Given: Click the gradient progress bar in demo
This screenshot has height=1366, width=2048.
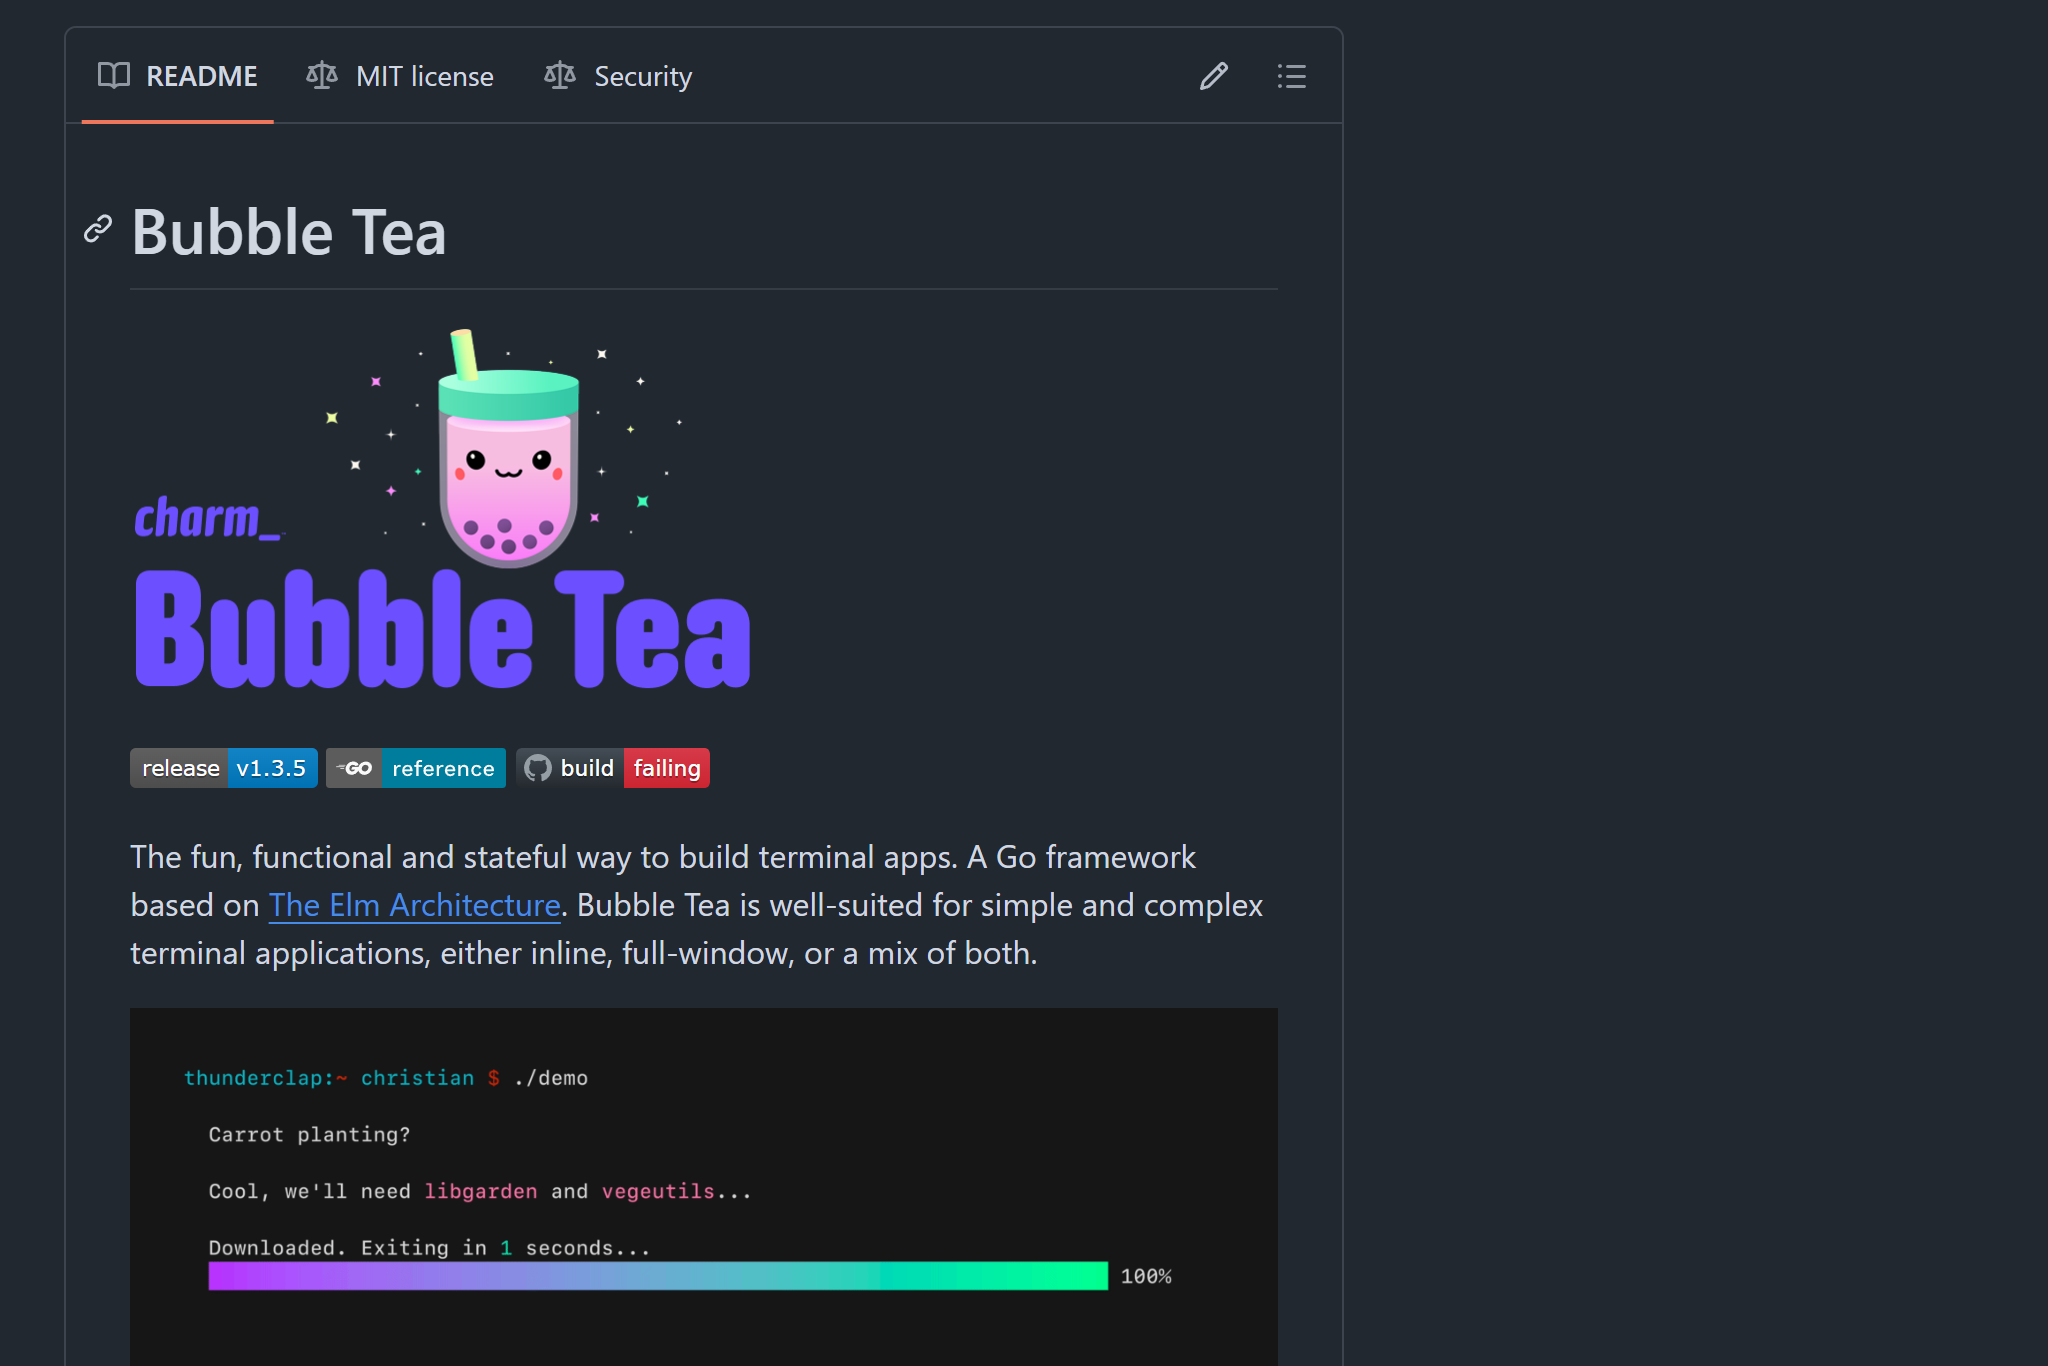Looking at the screenshot, I should click(x=657, y=1276).
